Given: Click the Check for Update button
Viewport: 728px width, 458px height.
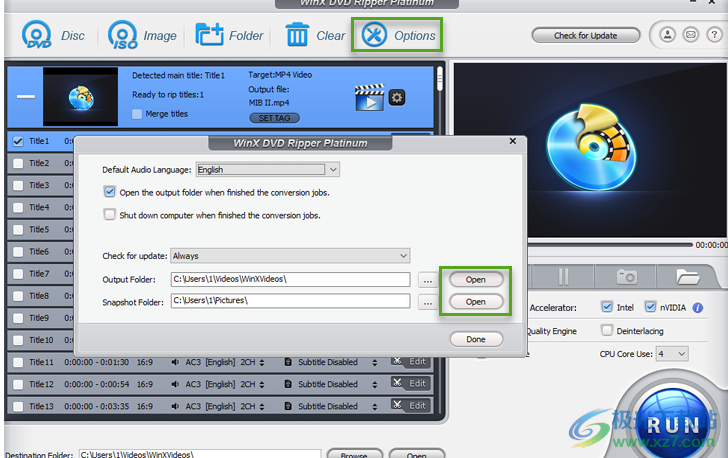Looking at the screenshot, I should click(585, 35).
